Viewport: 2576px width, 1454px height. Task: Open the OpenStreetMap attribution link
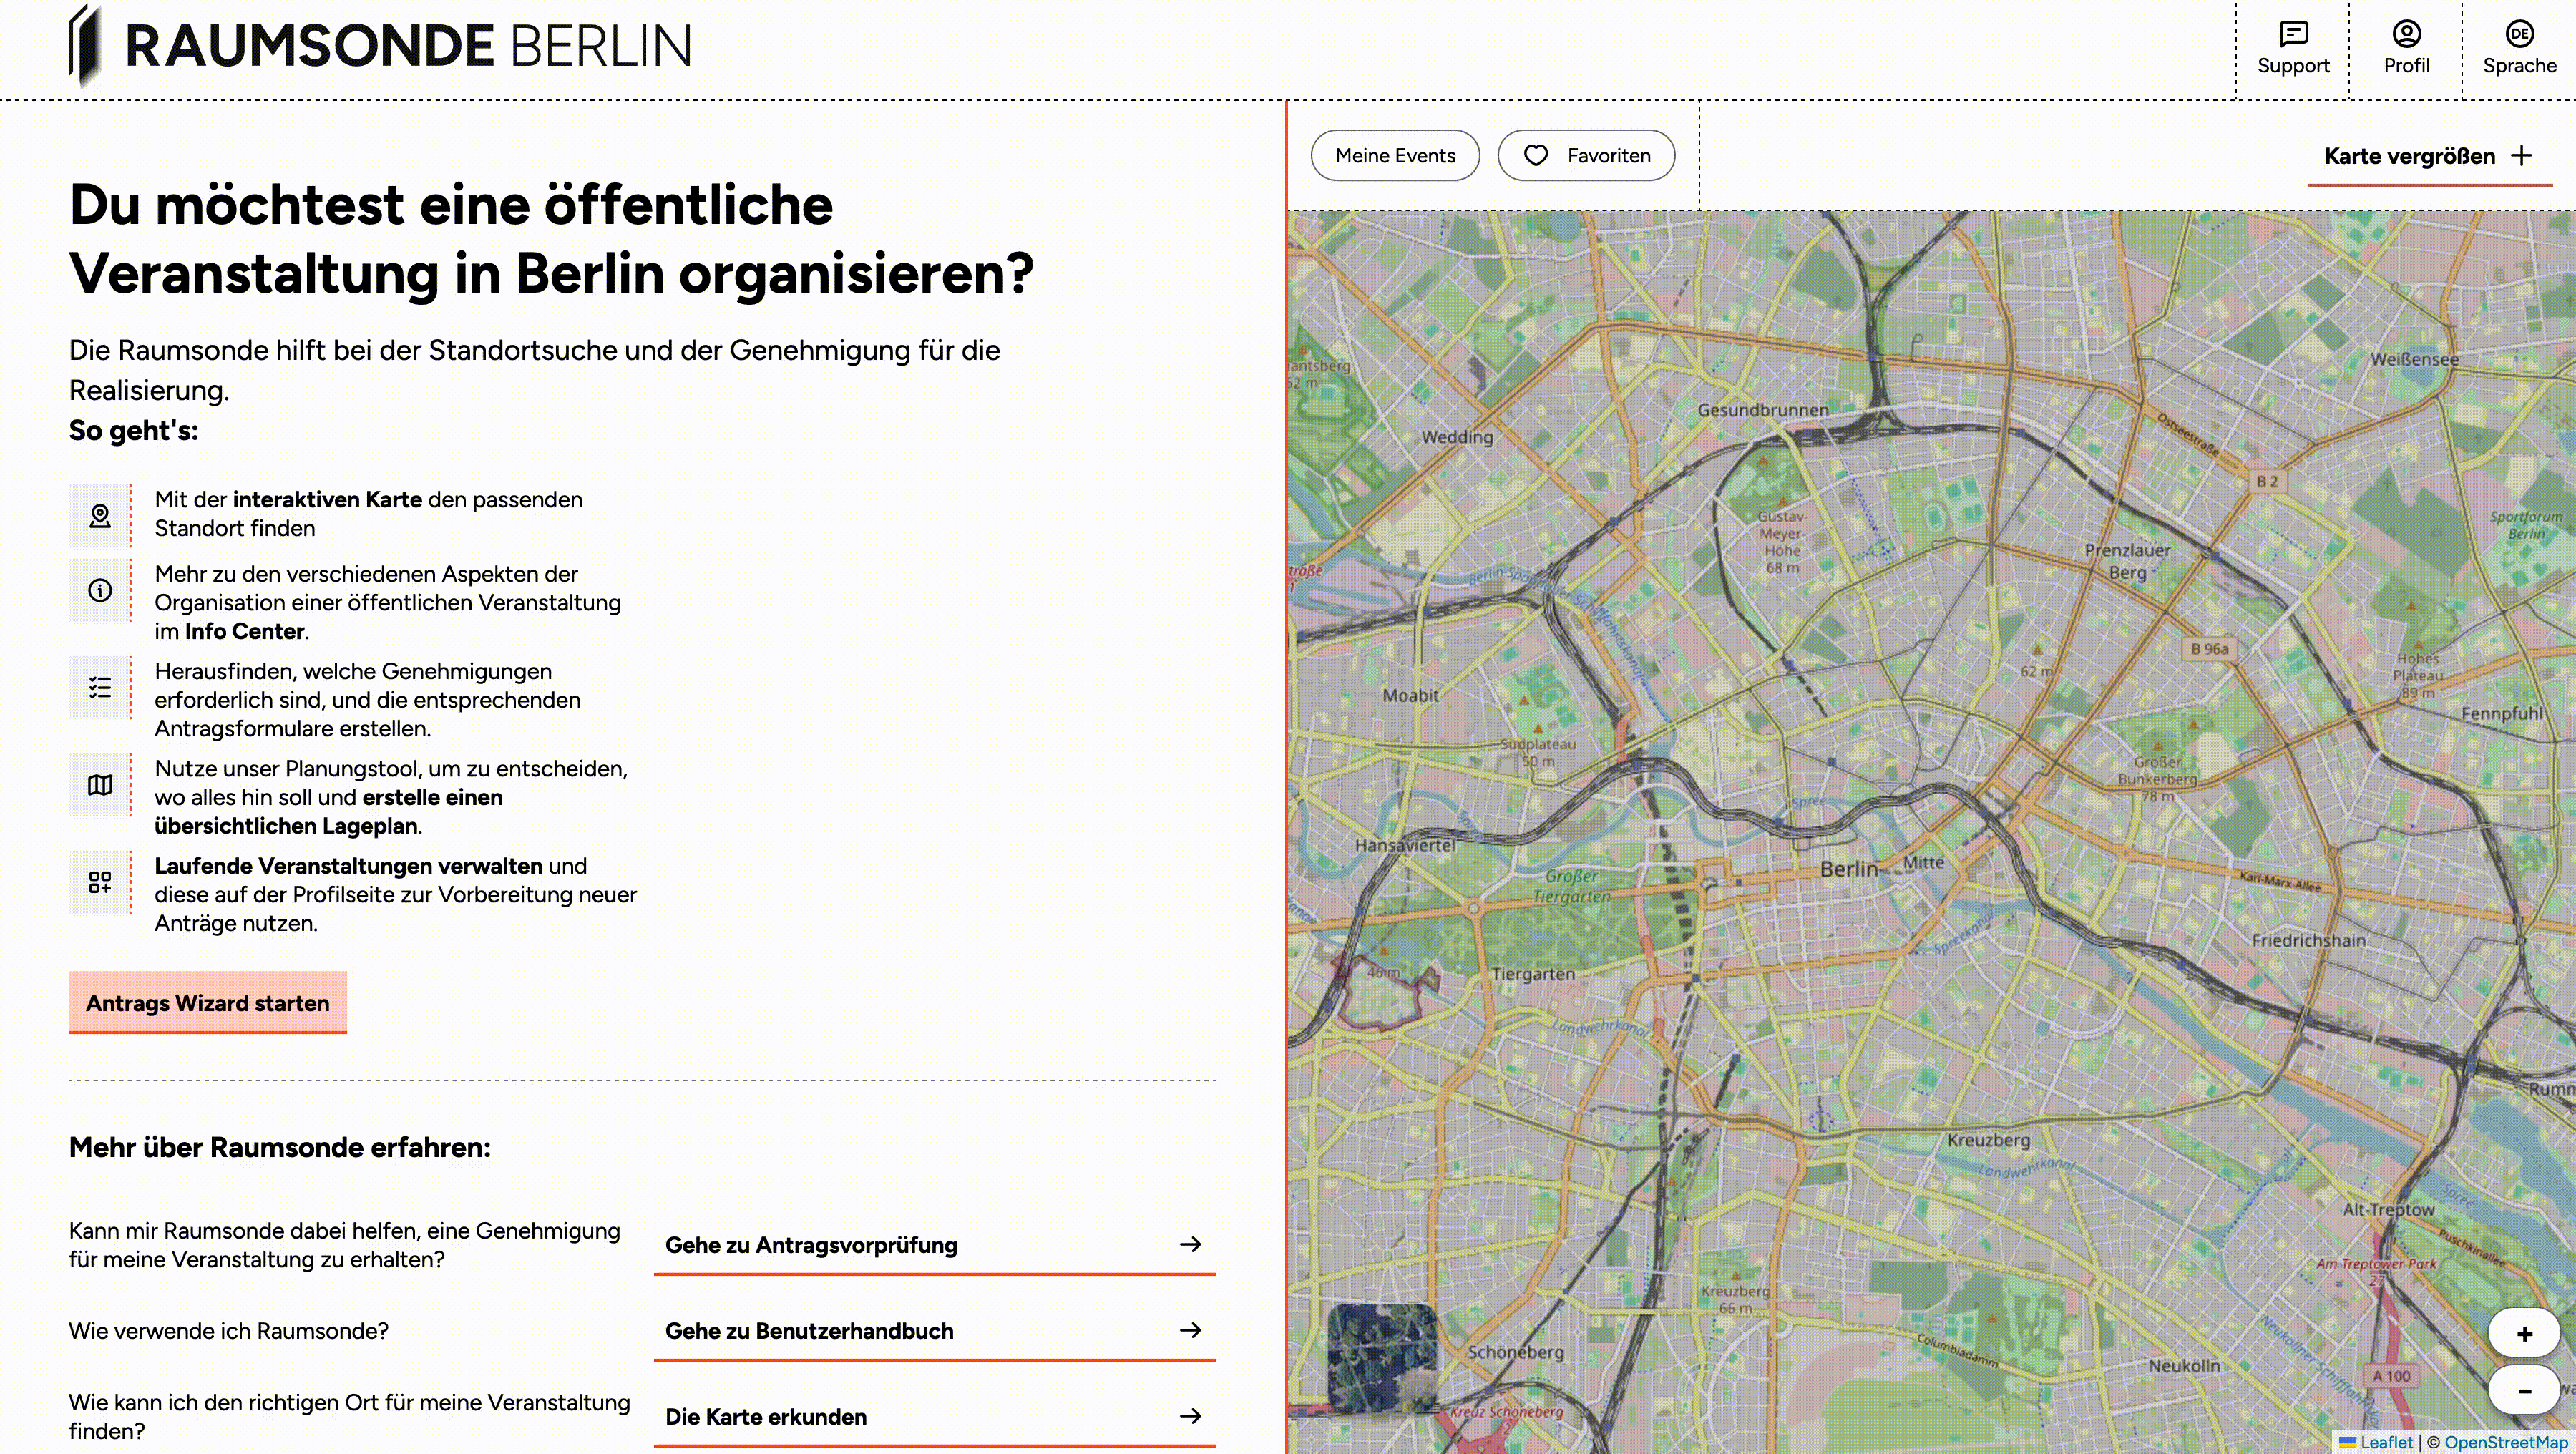(2506, 1442)
